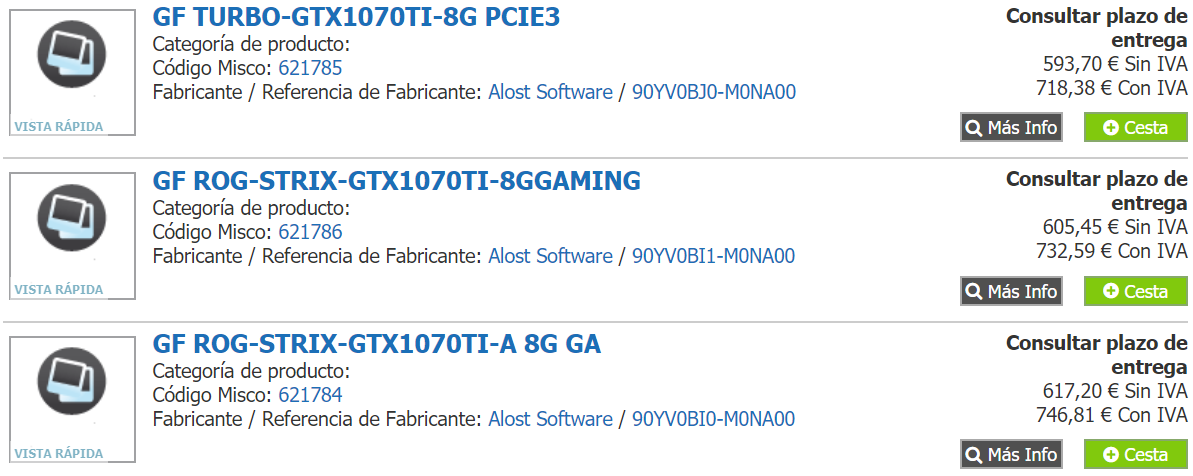The image size is (1193, 476).
Task: Click Más Info for the A 8G GA card
Action: pos(1011,454)
